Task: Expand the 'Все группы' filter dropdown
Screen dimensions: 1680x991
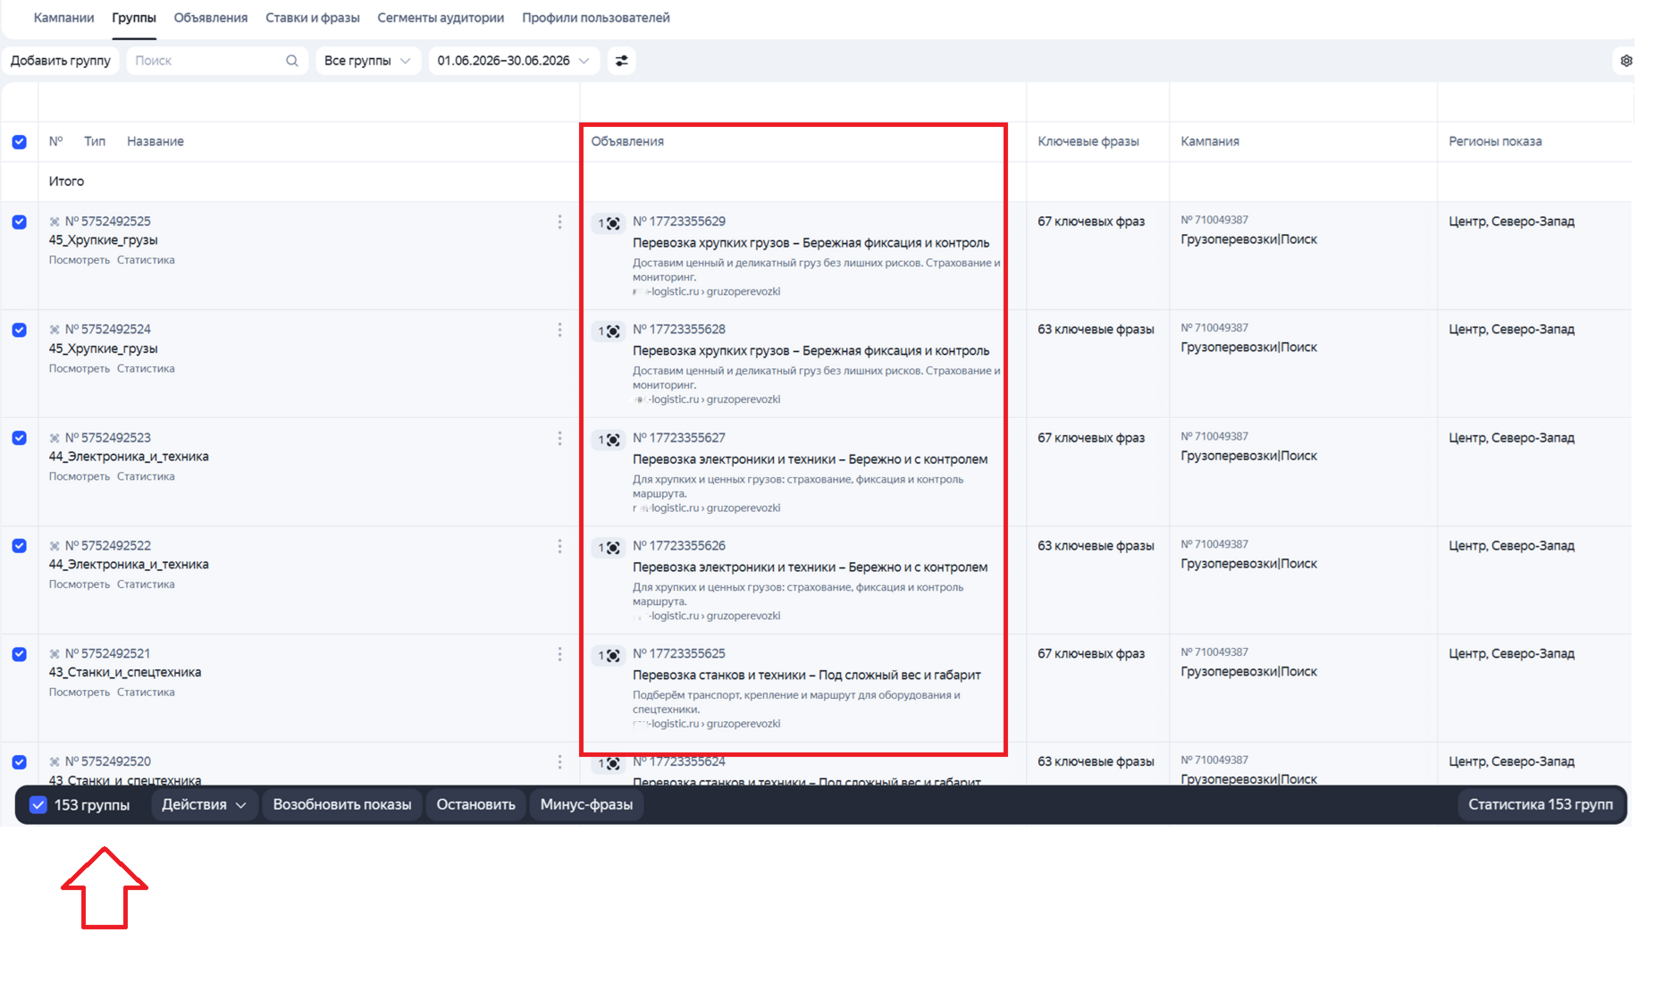Action: pyautogui.click(x=367, y=61)
